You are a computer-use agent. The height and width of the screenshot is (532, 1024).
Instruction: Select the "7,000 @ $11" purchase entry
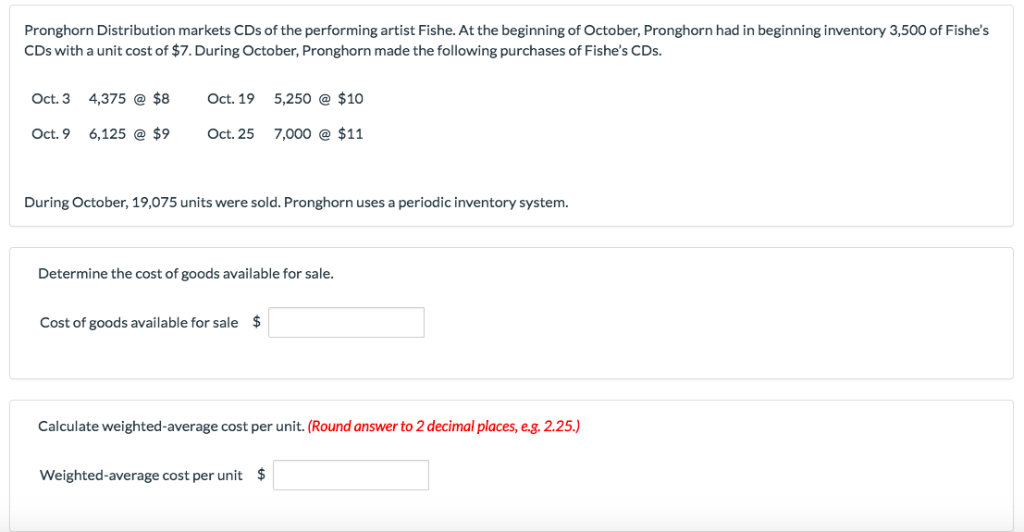(318, 134)
